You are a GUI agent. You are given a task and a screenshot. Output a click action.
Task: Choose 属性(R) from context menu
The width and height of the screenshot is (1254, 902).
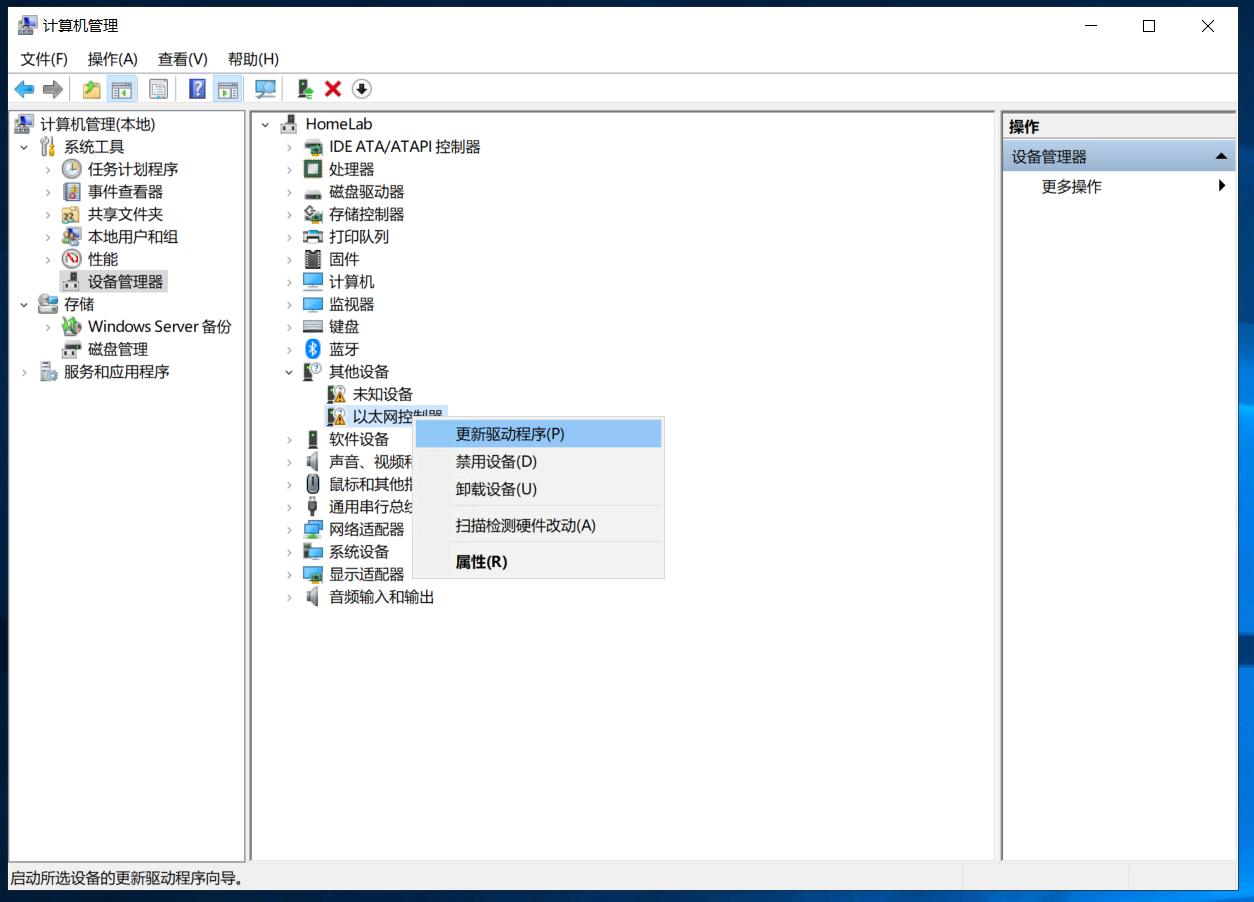click(x=538, y=562)
